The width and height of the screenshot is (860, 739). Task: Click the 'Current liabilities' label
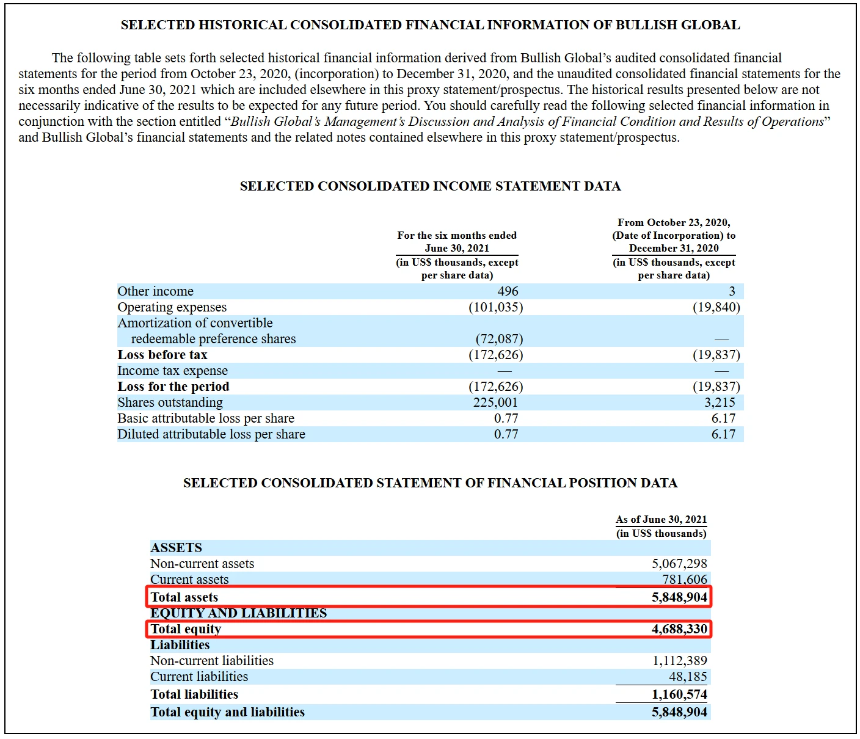point(199,677)
